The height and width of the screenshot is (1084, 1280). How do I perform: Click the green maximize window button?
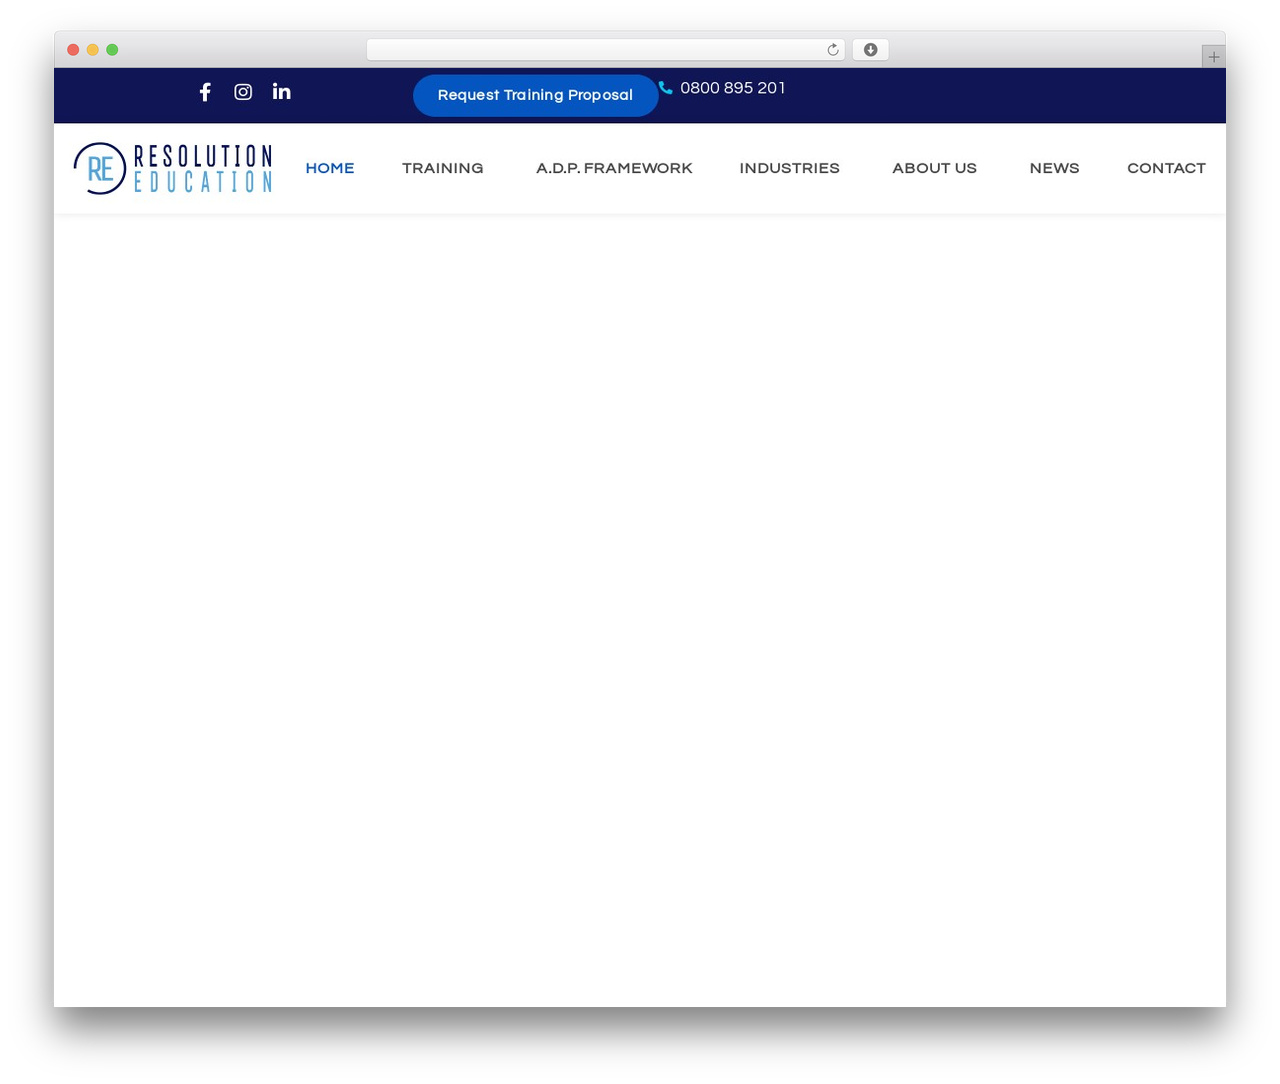112,50
